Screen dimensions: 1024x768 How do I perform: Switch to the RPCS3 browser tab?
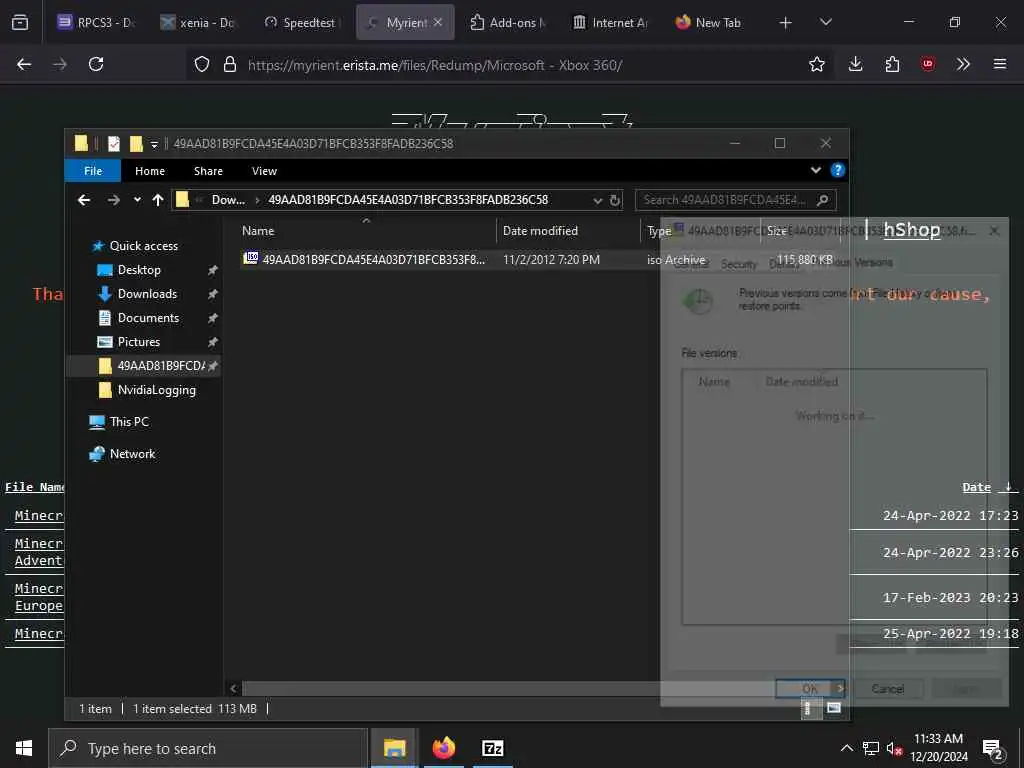96,22
